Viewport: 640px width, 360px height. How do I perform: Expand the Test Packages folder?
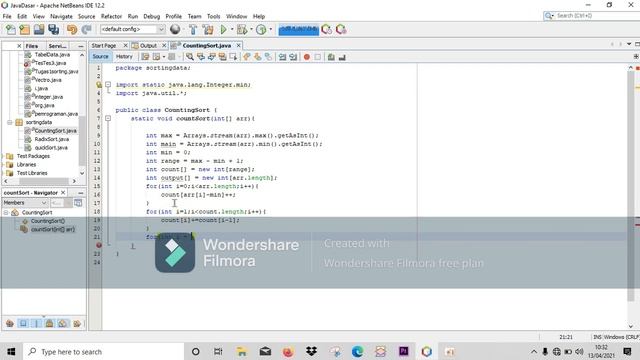3,156
